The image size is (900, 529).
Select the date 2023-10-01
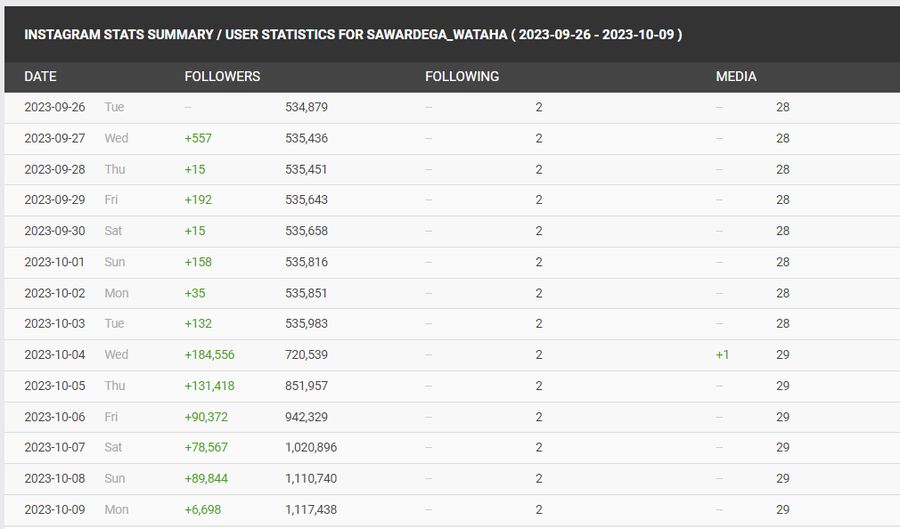click(x=55, y=262)
